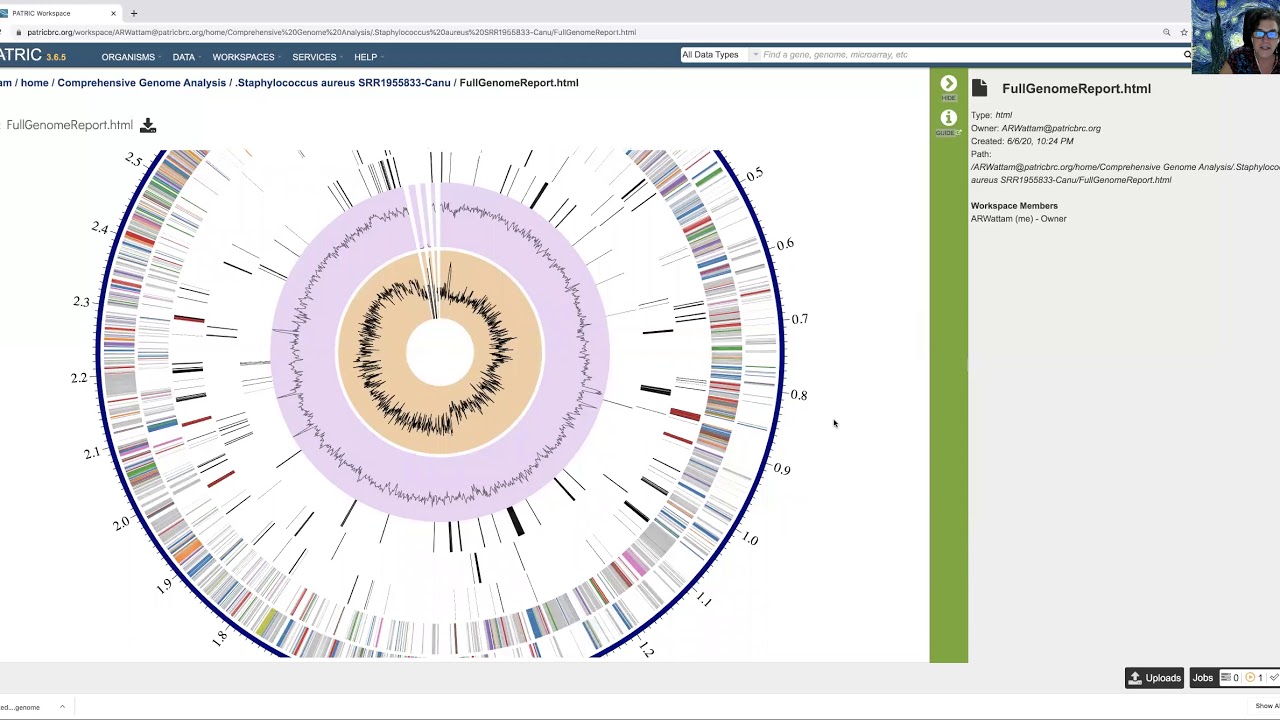The height and width of the screenshot is (720, 1280).
Task: Click browser zoom magnifier icon
Action: click(x=1166, y=32)
